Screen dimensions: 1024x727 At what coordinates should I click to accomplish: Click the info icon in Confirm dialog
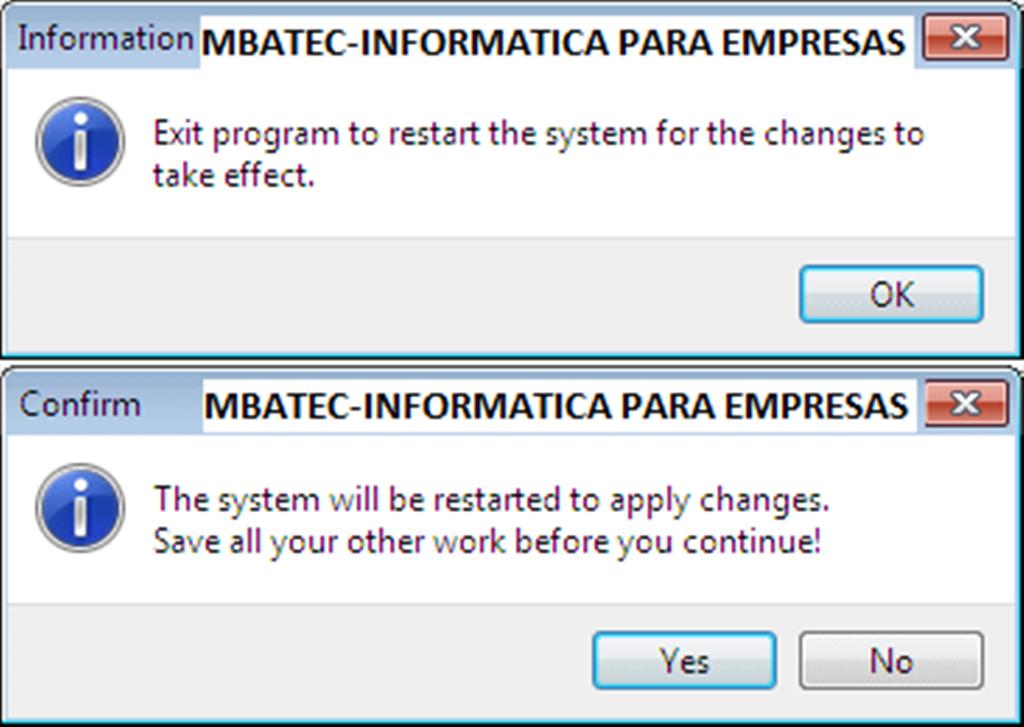click(80, 508)
